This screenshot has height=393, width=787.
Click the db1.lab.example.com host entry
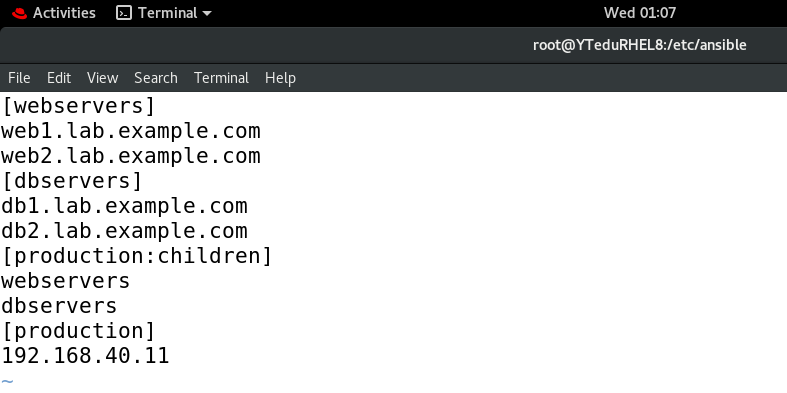(x=124, y=206)
